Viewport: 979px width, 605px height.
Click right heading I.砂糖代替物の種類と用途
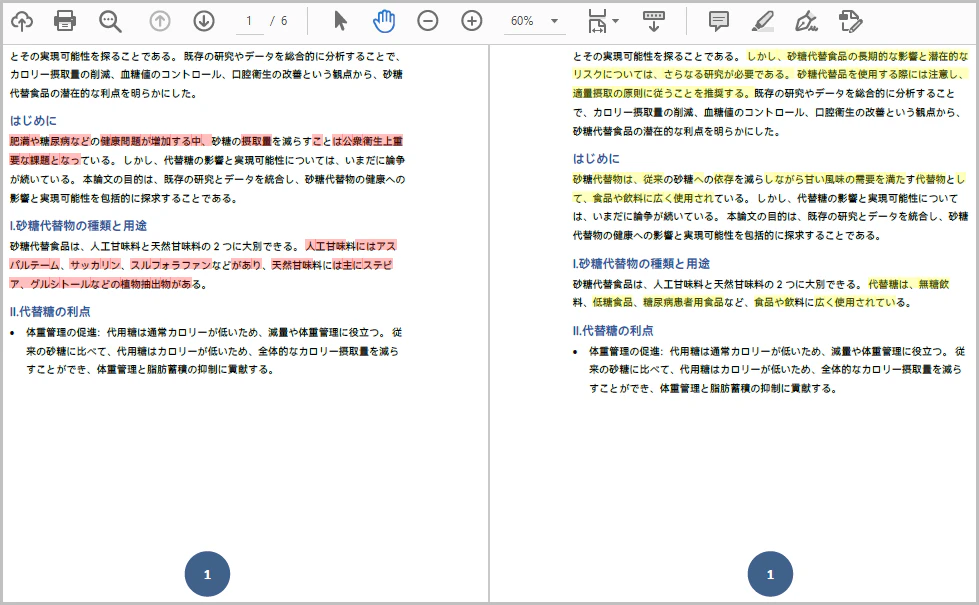click(641, 263)
